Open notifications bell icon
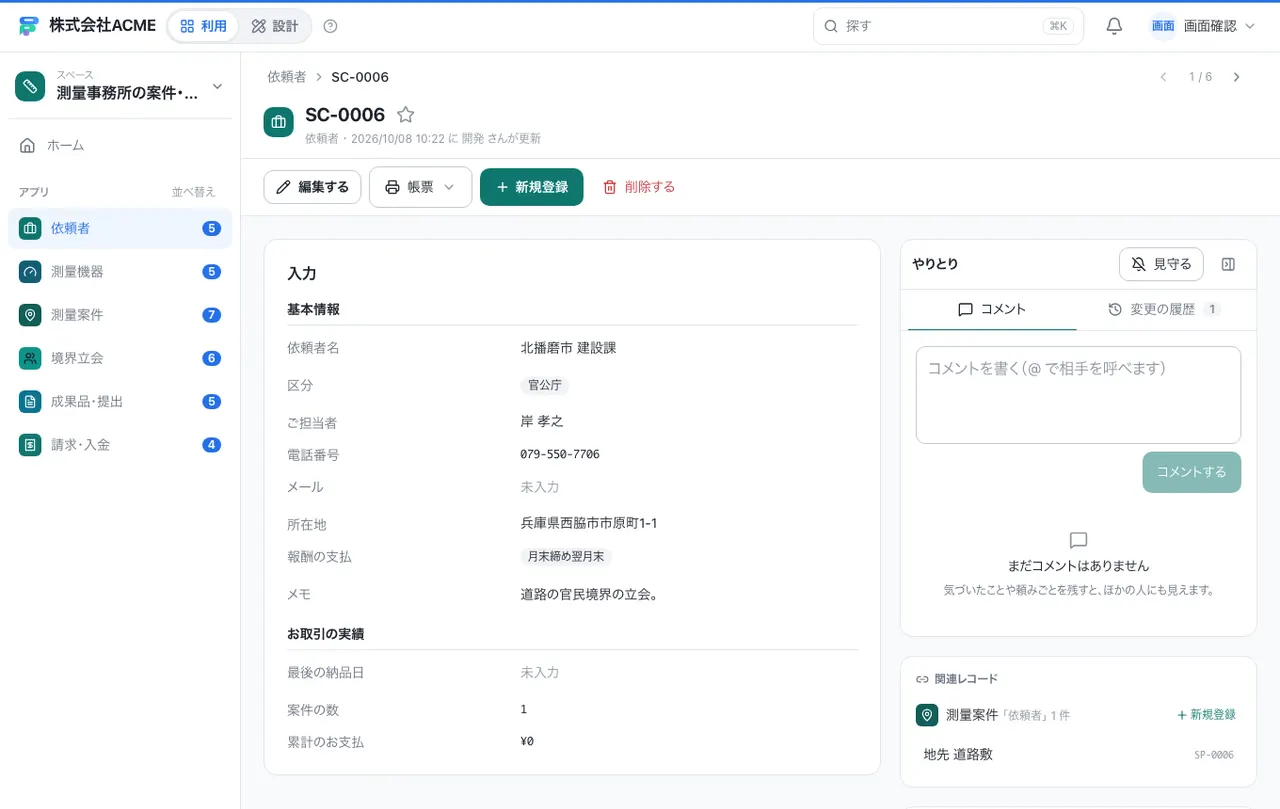This screenshot has width=1280, height=809. [x=1114, y=26]
